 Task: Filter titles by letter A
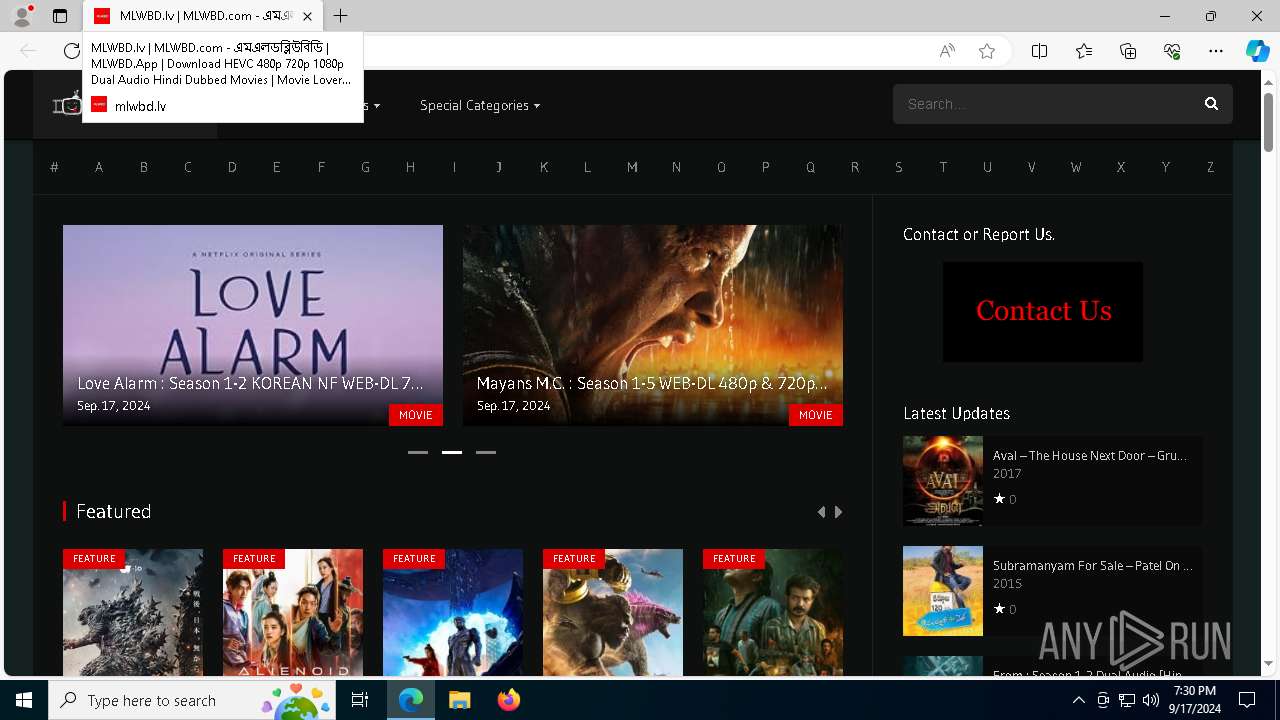tap(99, 167)
